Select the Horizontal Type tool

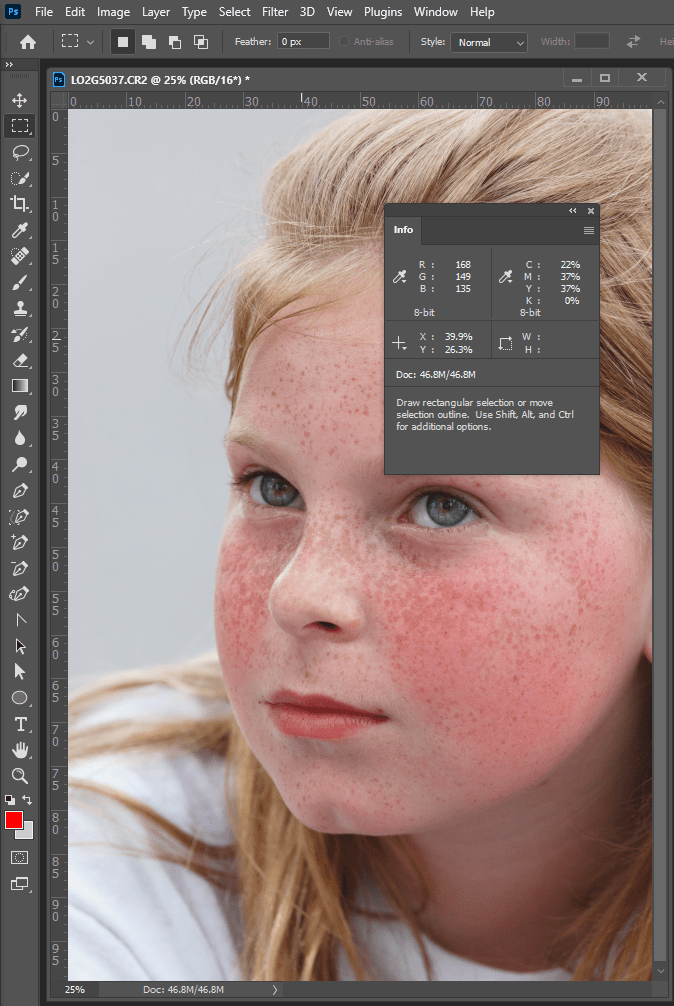[20, 724]
